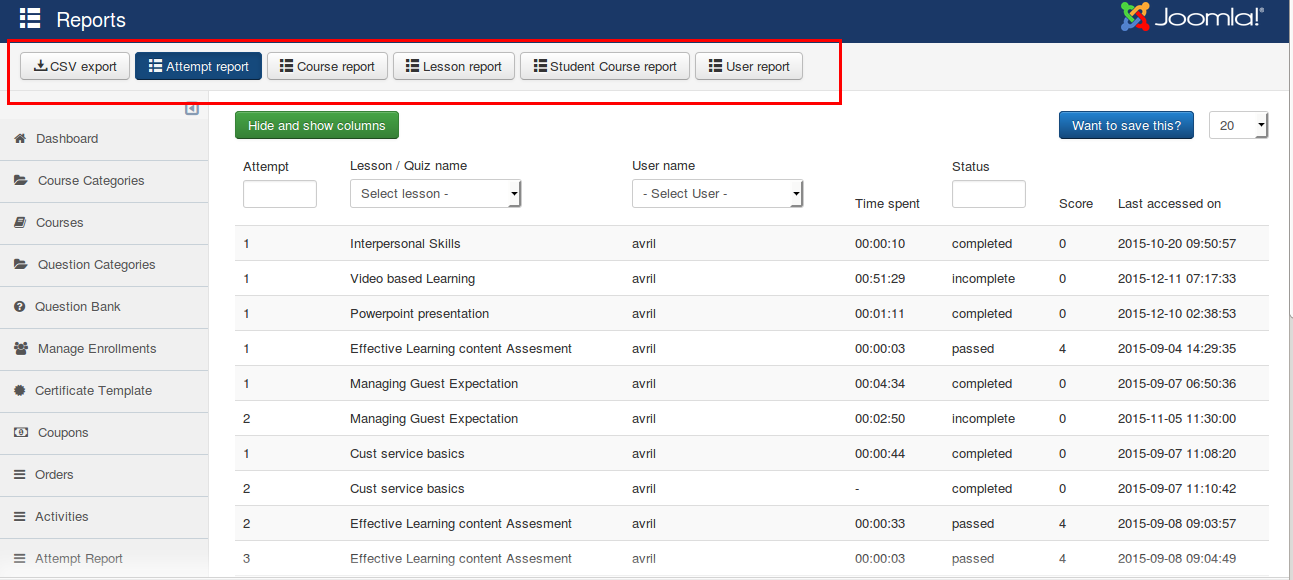
Task: Collapse the sidebar with the arrow toggle
Action: click(192, 109)
